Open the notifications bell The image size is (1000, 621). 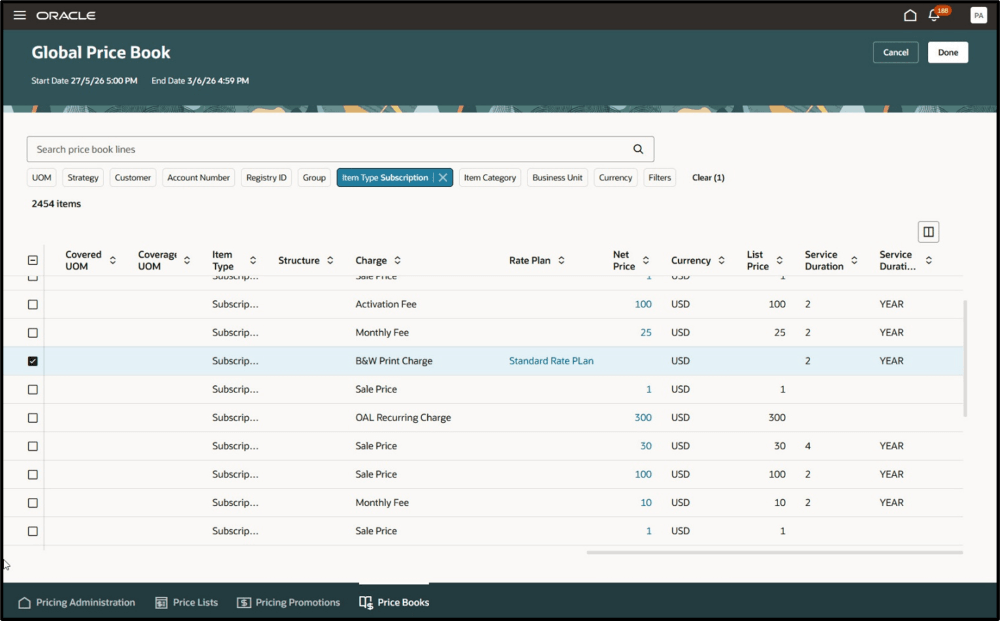click(x=934, y=15)
